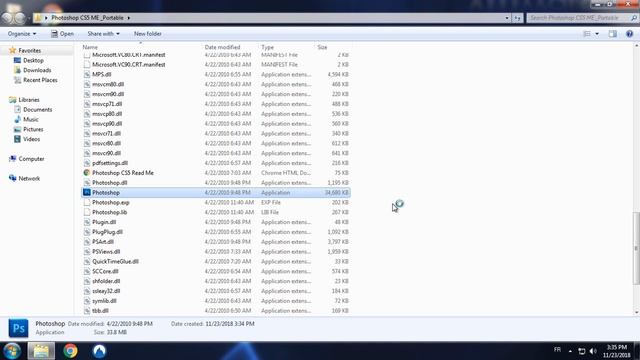Open the Photoshop application file
This screenshot has height=360, width=640.
point(216,193)
